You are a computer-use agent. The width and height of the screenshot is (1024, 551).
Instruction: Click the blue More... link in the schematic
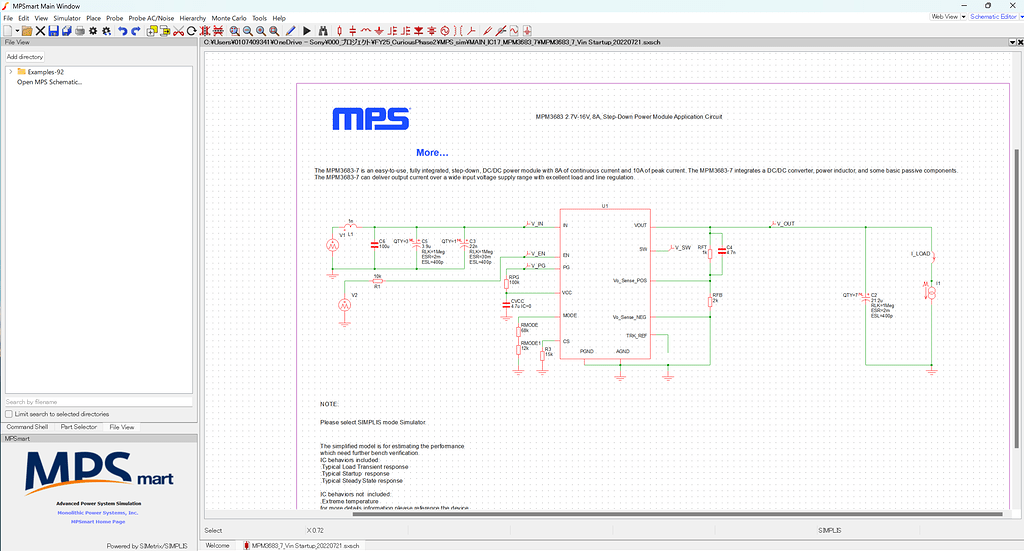(x=432, y=153)
